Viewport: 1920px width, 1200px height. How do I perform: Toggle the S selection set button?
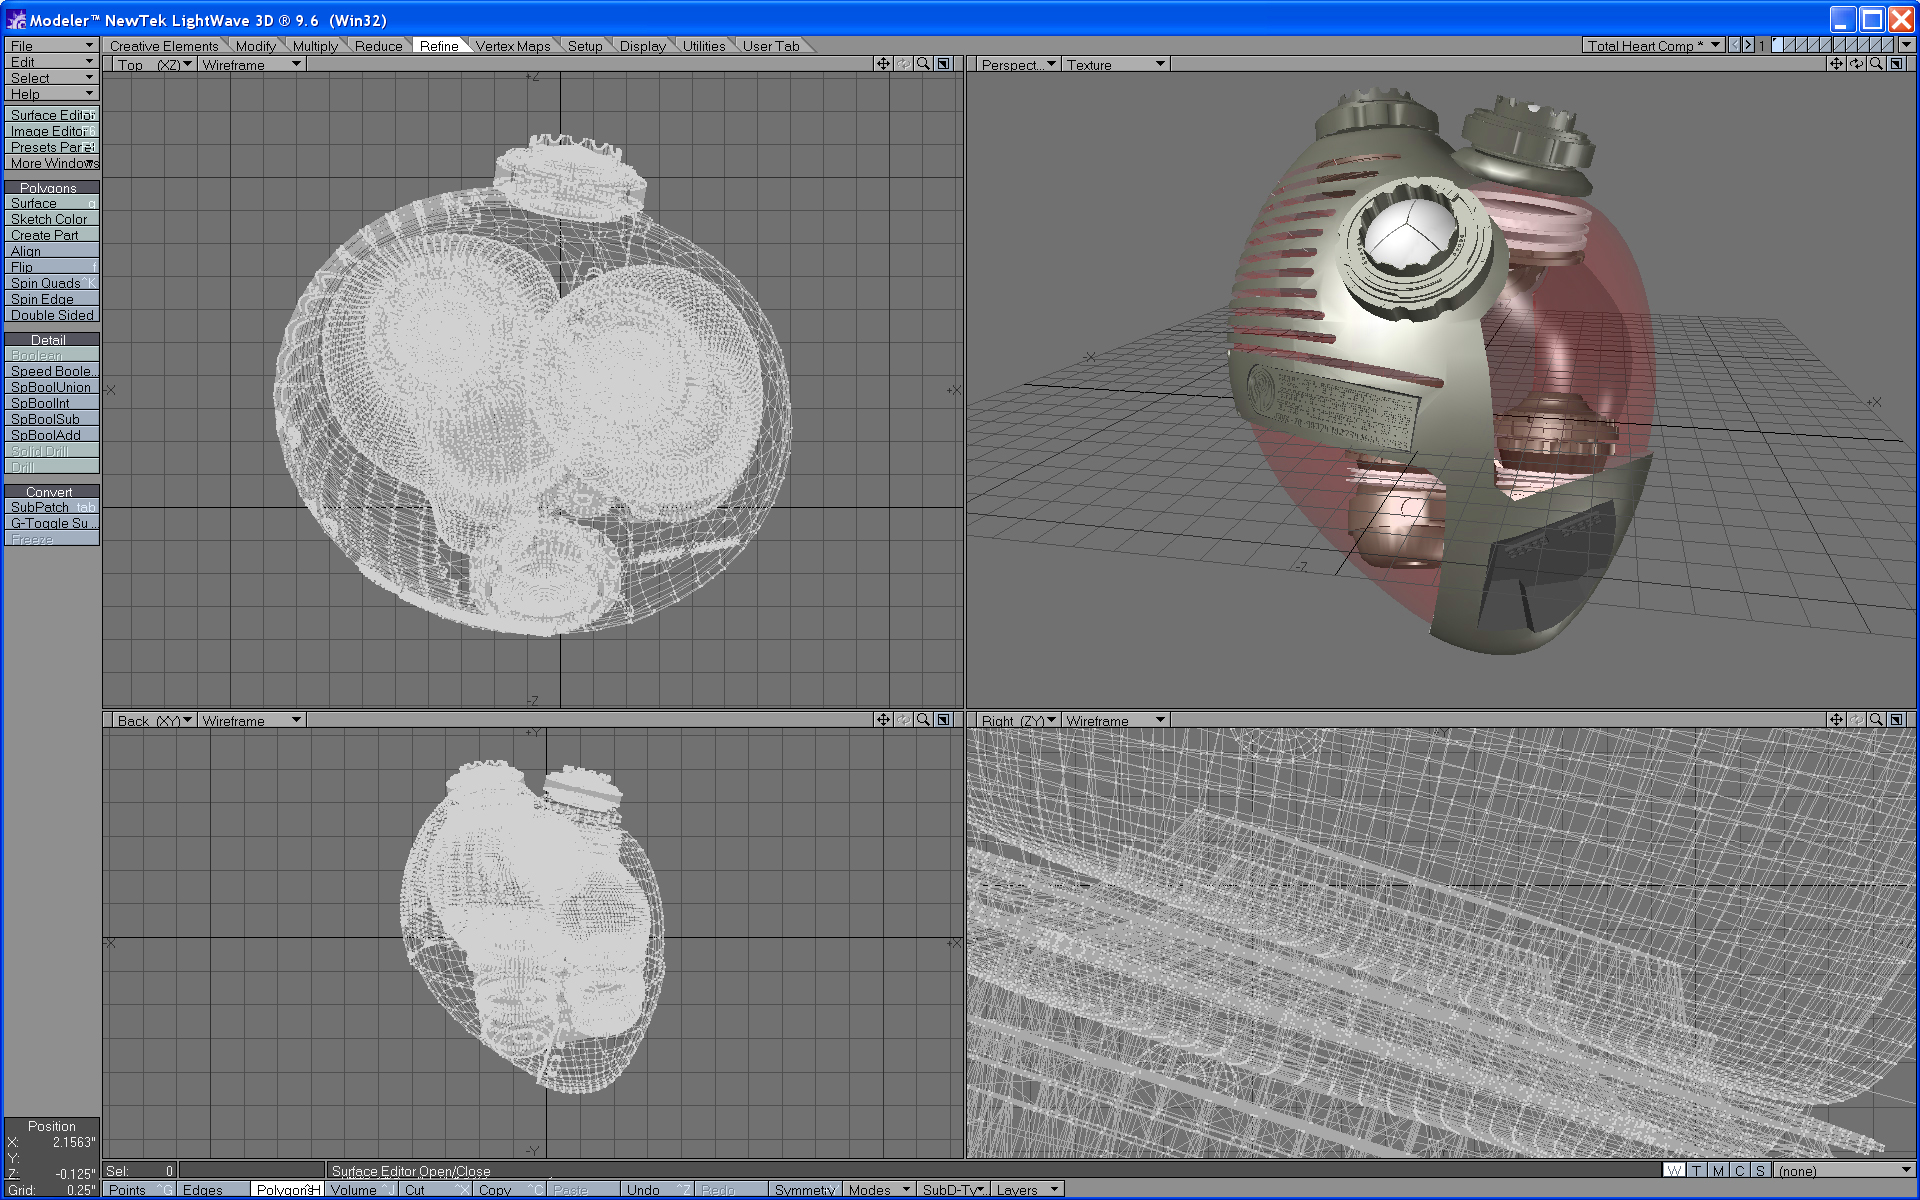[x=1760, y=1170]
